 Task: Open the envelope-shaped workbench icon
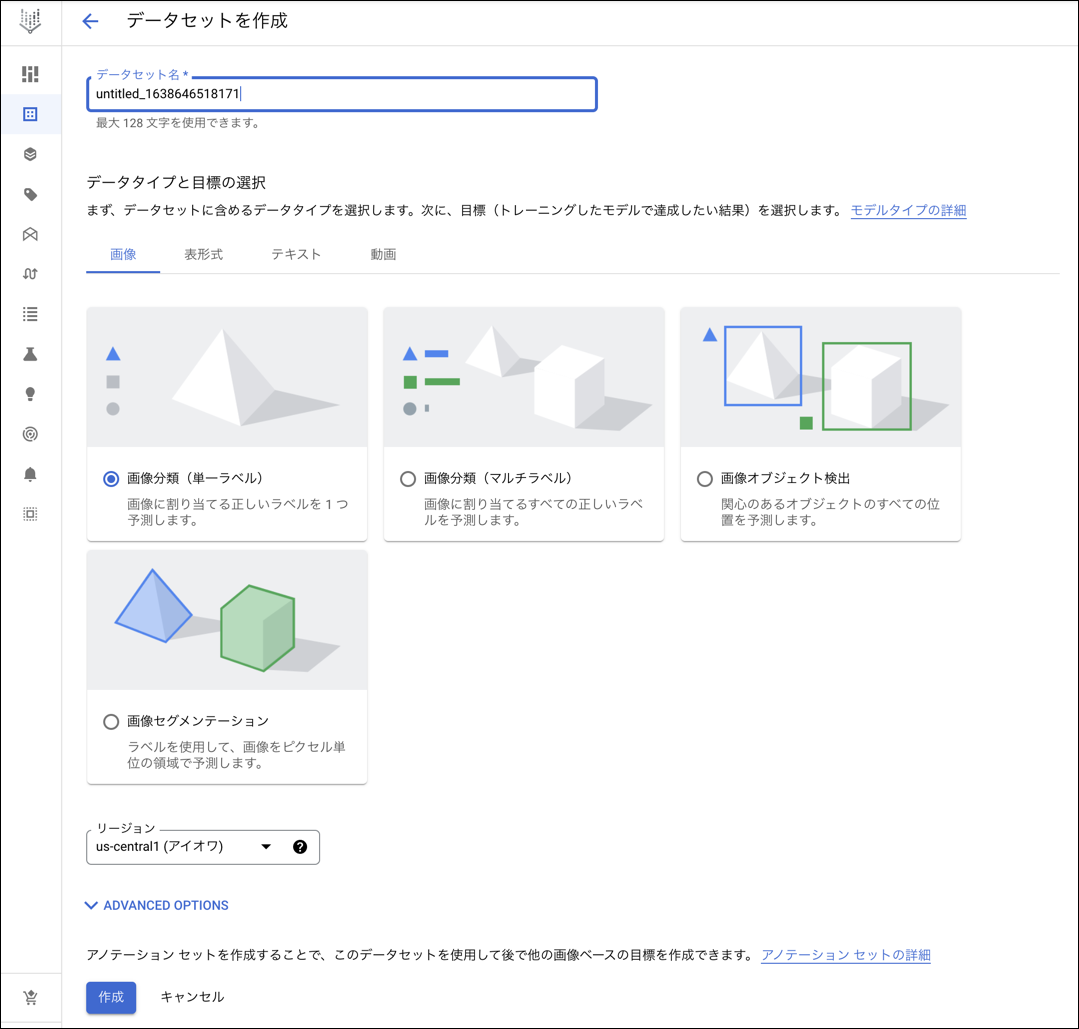pyautogui.click(x=30, y=235)
